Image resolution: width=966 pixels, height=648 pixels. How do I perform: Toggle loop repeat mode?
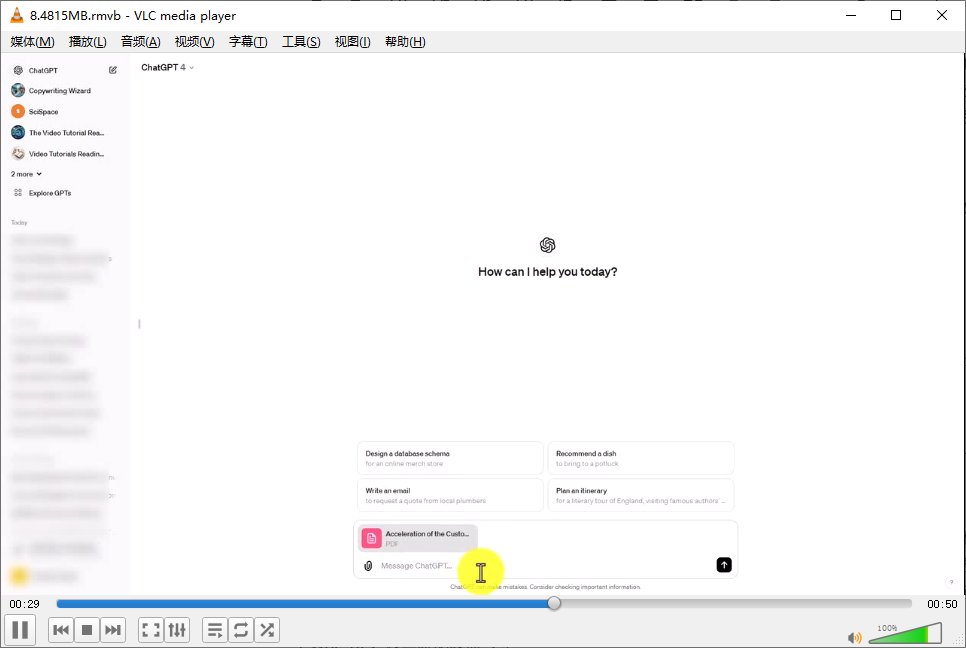point(241,630)
